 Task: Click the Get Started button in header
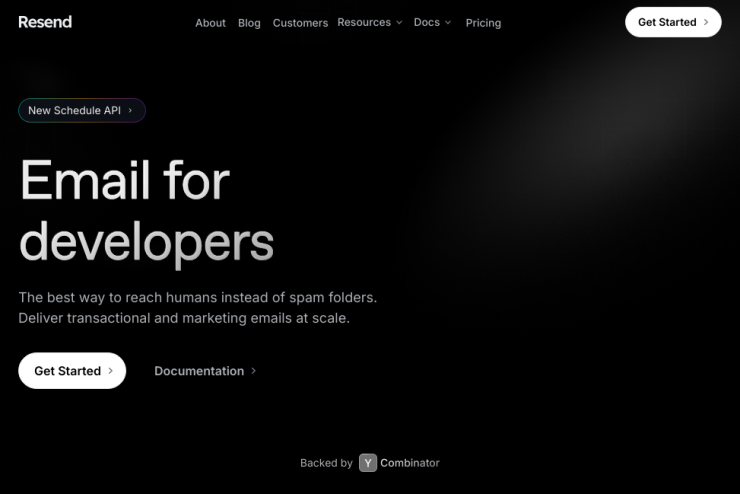673,22
